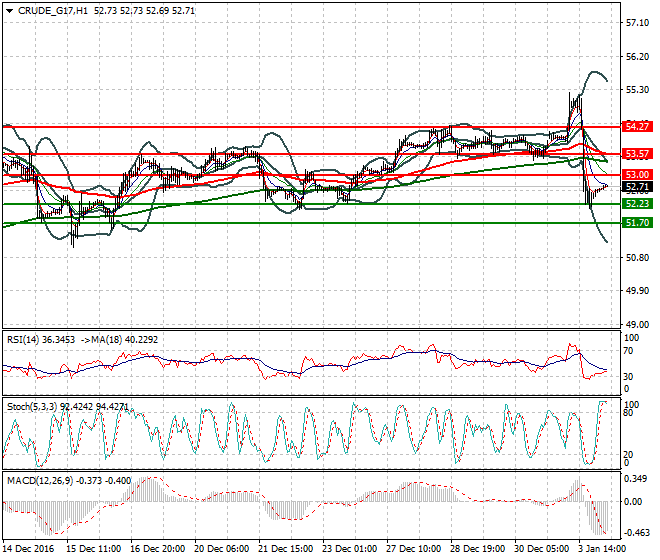The image size is (660, 560).
Task: Select the 51.70 green support label
Action: pos(637,223)
